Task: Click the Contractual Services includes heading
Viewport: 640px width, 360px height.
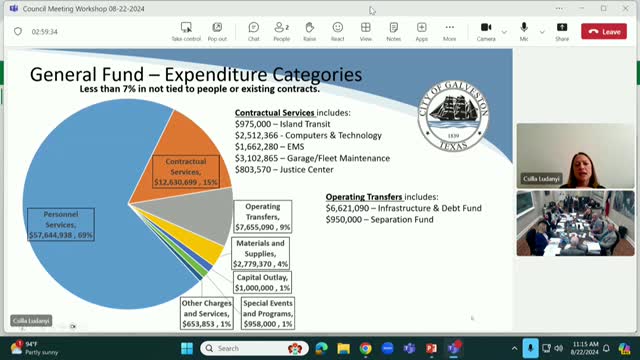Action: [292, 113]
